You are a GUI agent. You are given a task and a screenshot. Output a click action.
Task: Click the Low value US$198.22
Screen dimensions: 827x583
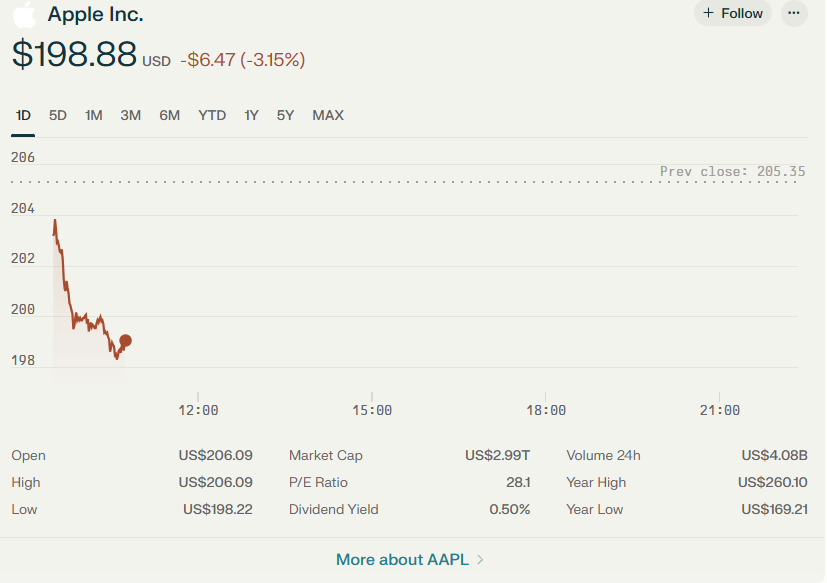pyautogui.click(x=218, y=509)
